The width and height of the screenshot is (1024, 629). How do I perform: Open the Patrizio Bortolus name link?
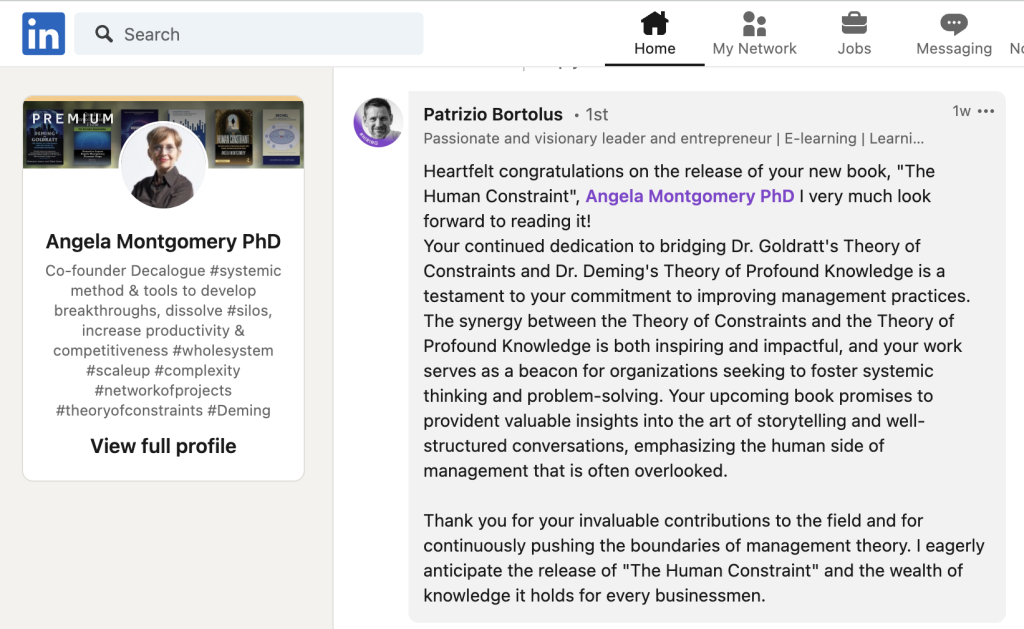[x=493, y=114]
